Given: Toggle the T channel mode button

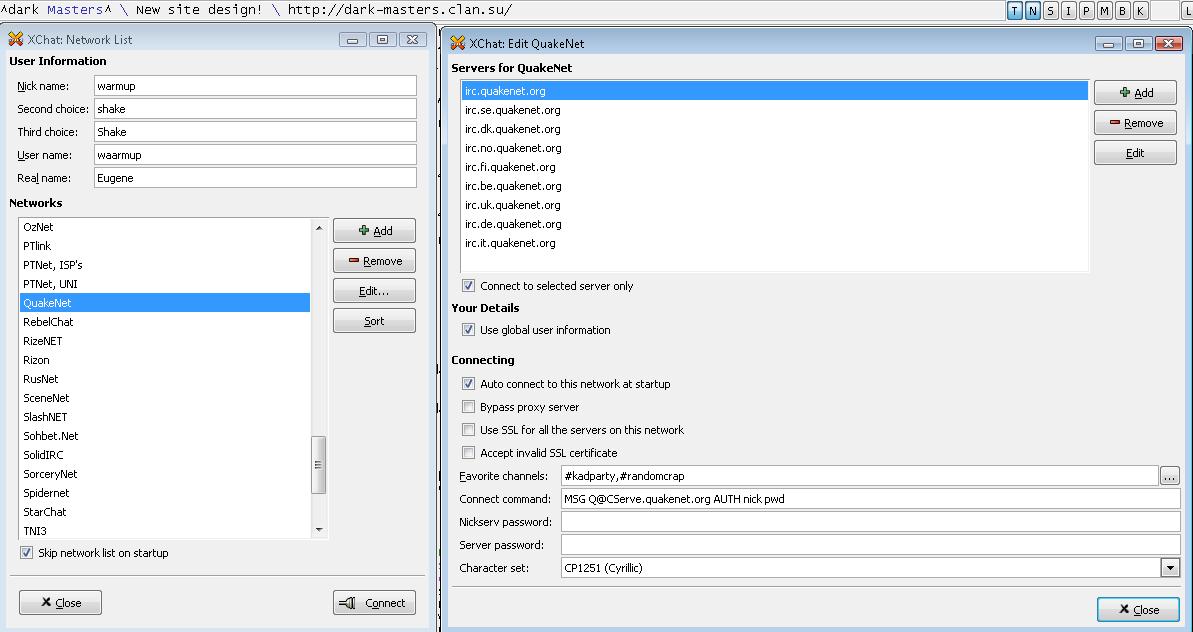Looking at the screenshot, I should click(1015, 11).
